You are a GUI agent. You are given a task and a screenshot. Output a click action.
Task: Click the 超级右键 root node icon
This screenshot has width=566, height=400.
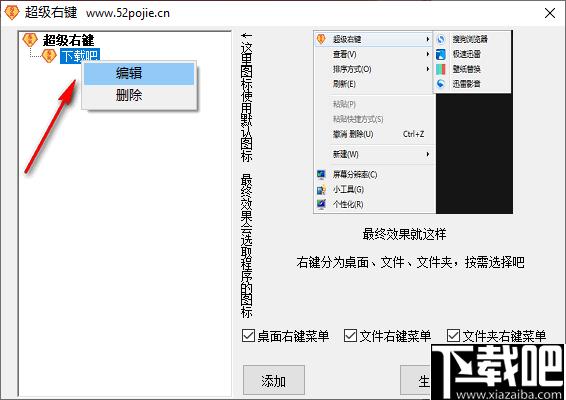tap(30, 40)
